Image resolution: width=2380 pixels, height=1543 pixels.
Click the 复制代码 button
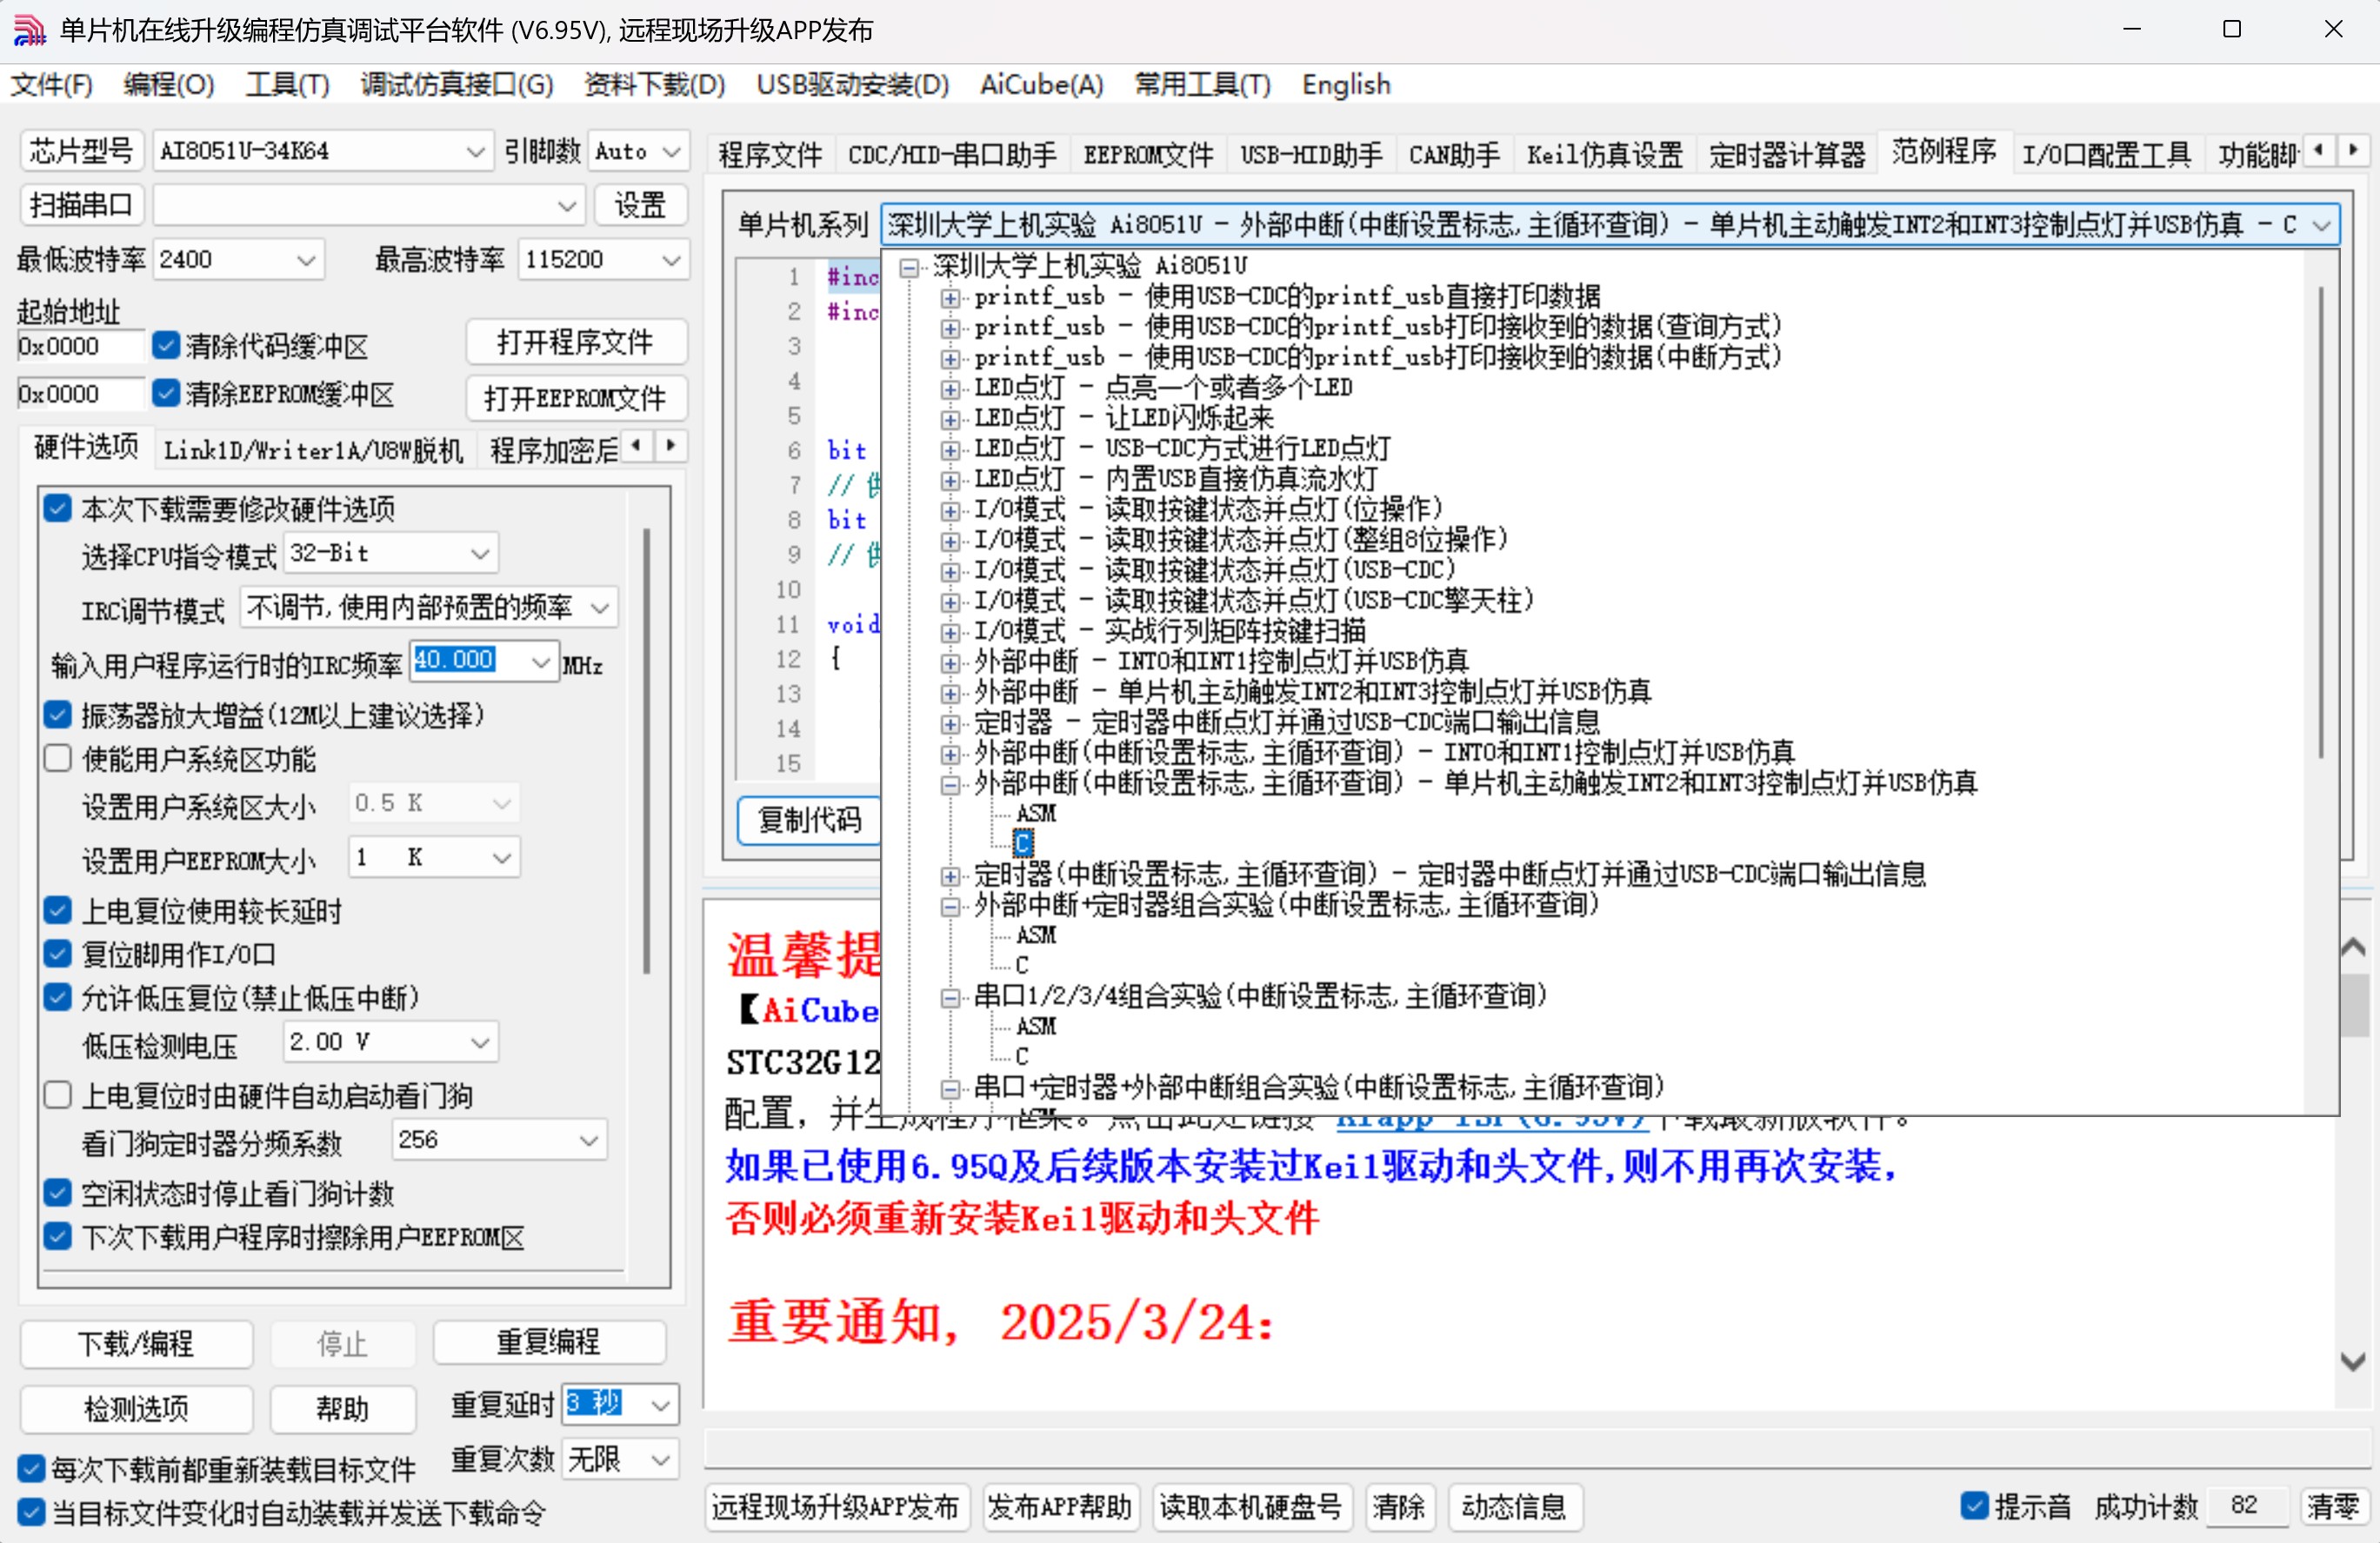[x=809, y=820]
